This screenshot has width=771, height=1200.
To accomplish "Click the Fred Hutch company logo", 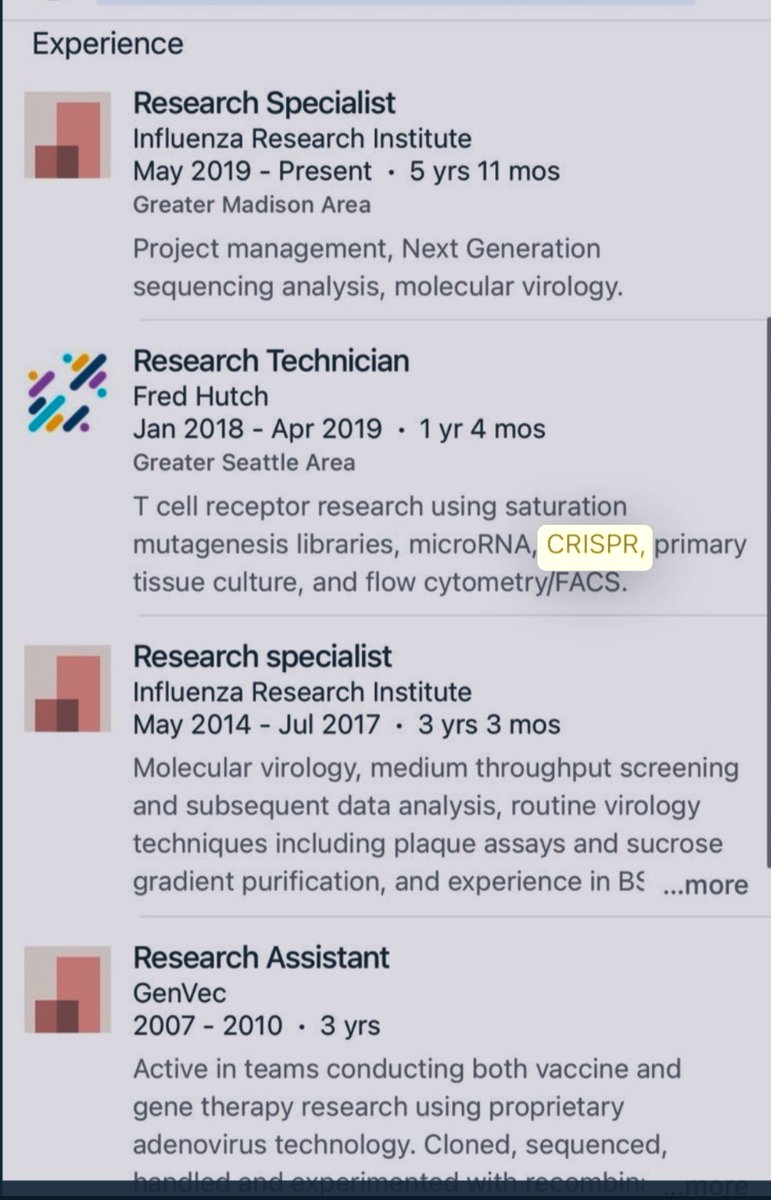I will click(x=67, y=393).
